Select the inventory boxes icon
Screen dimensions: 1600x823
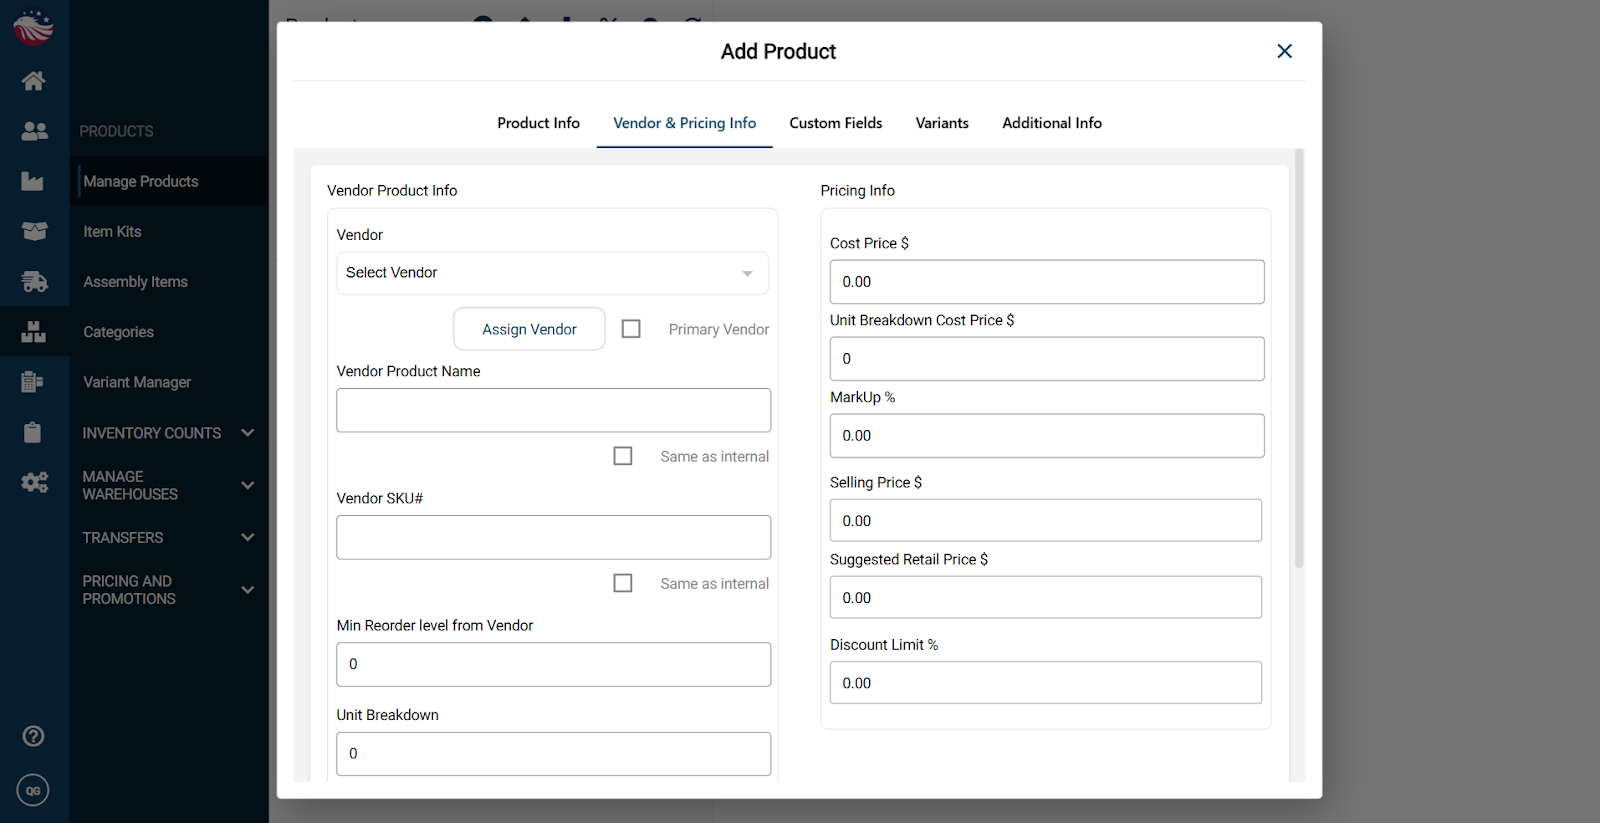[34, 332]
